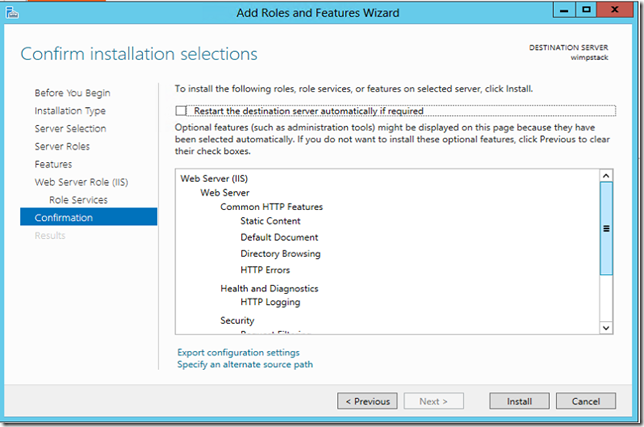Click HTTP Logging in the list
Image resolution: width=644 pixels, height=427 pixels.
coord(270,302)
